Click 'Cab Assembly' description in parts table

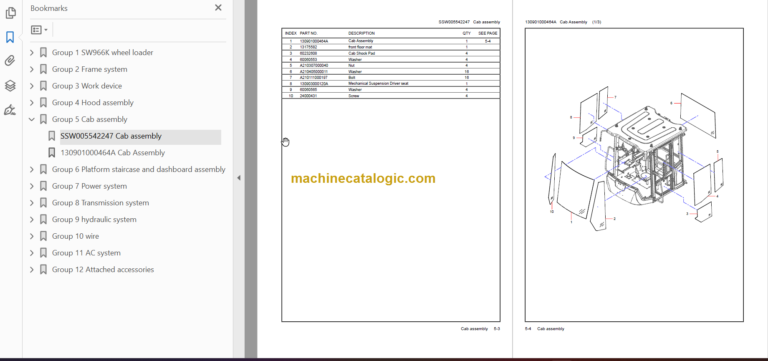click(x=360, y=41)
